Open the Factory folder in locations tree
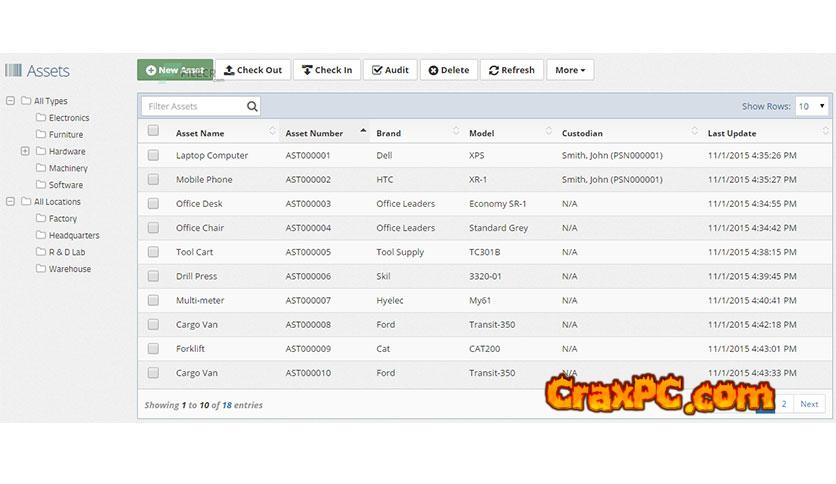This screenshot has width=836, height=484. [62, 219]
